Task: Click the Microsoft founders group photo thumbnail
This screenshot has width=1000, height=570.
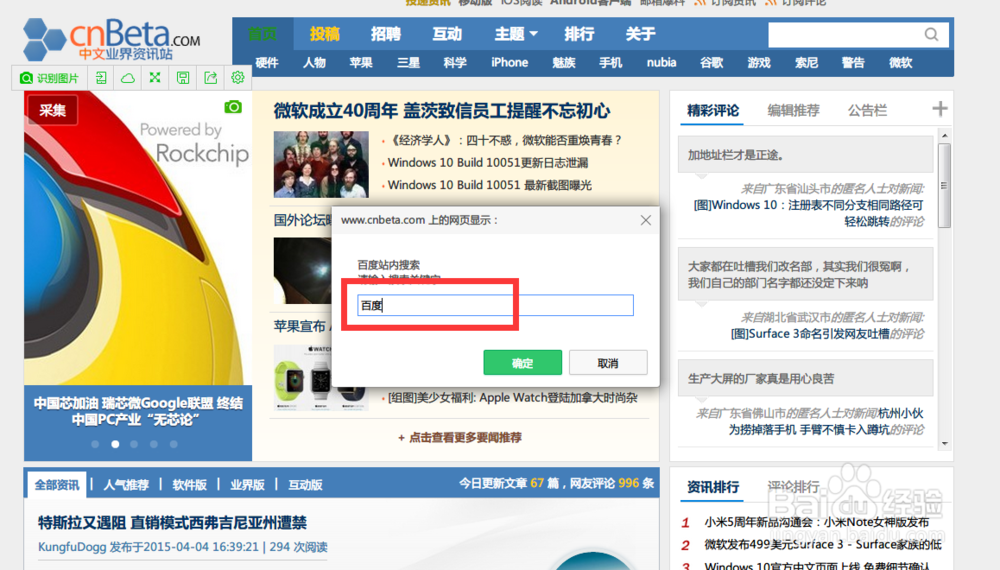Action: click(321, 164)
